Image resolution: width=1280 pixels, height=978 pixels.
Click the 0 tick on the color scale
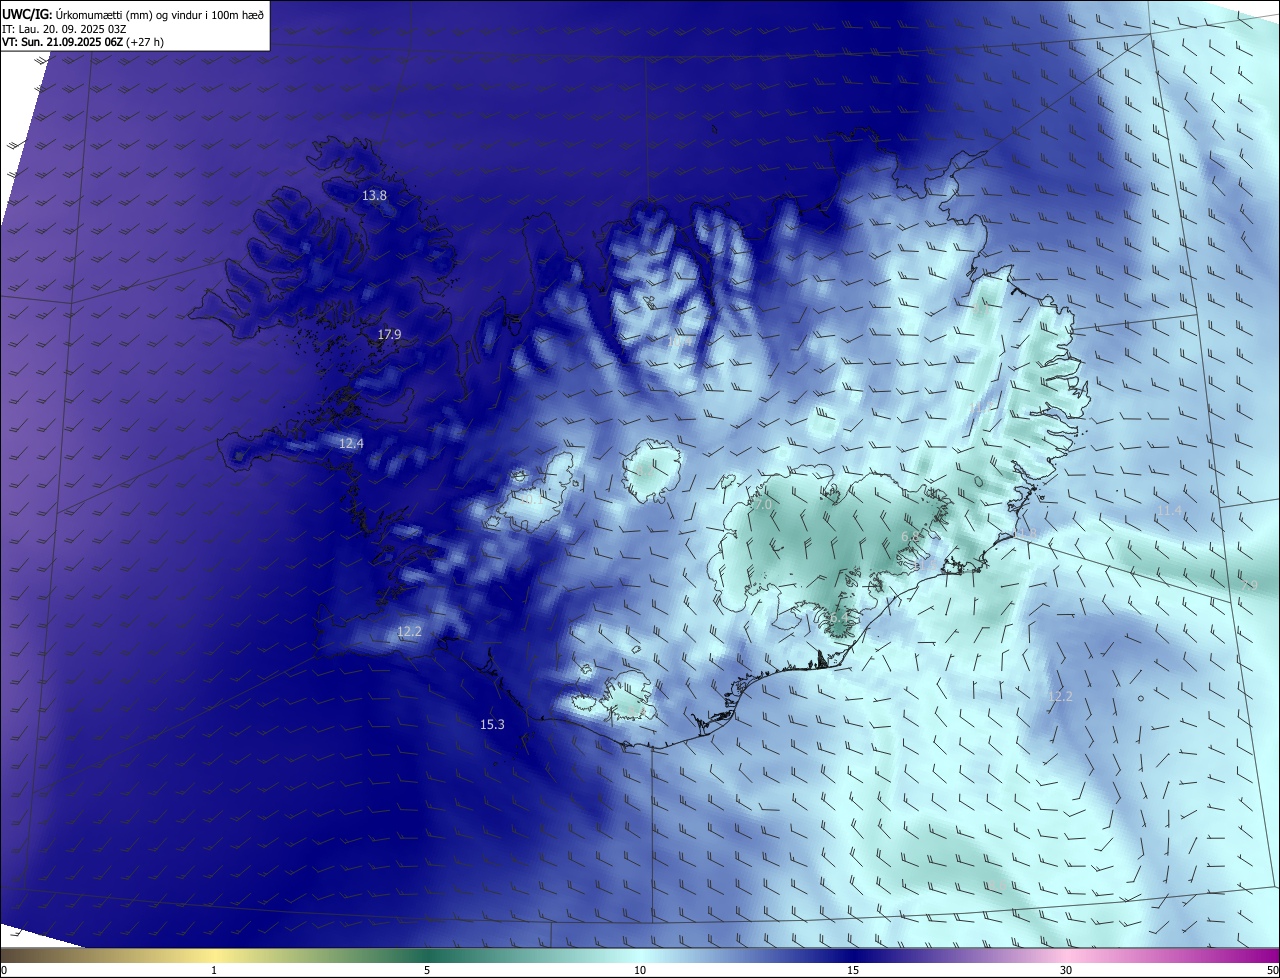pyautogui.click(x=3, y=970)
